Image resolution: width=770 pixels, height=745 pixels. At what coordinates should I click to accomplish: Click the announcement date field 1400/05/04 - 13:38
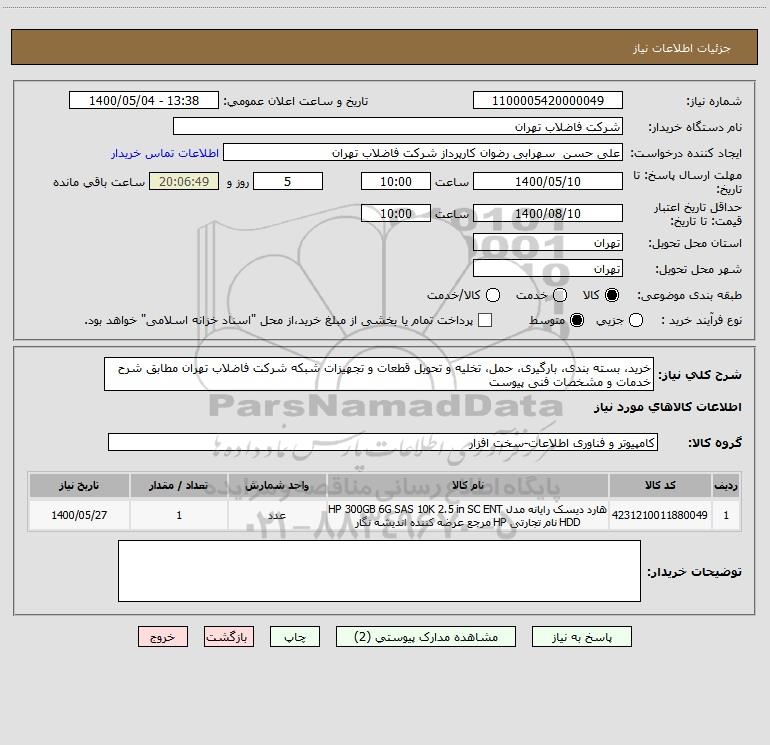point(144,101)
